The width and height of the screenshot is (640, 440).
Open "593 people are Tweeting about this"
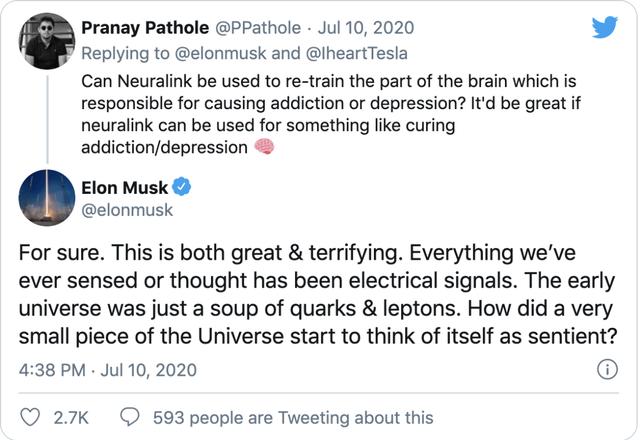tap(293, 418)
